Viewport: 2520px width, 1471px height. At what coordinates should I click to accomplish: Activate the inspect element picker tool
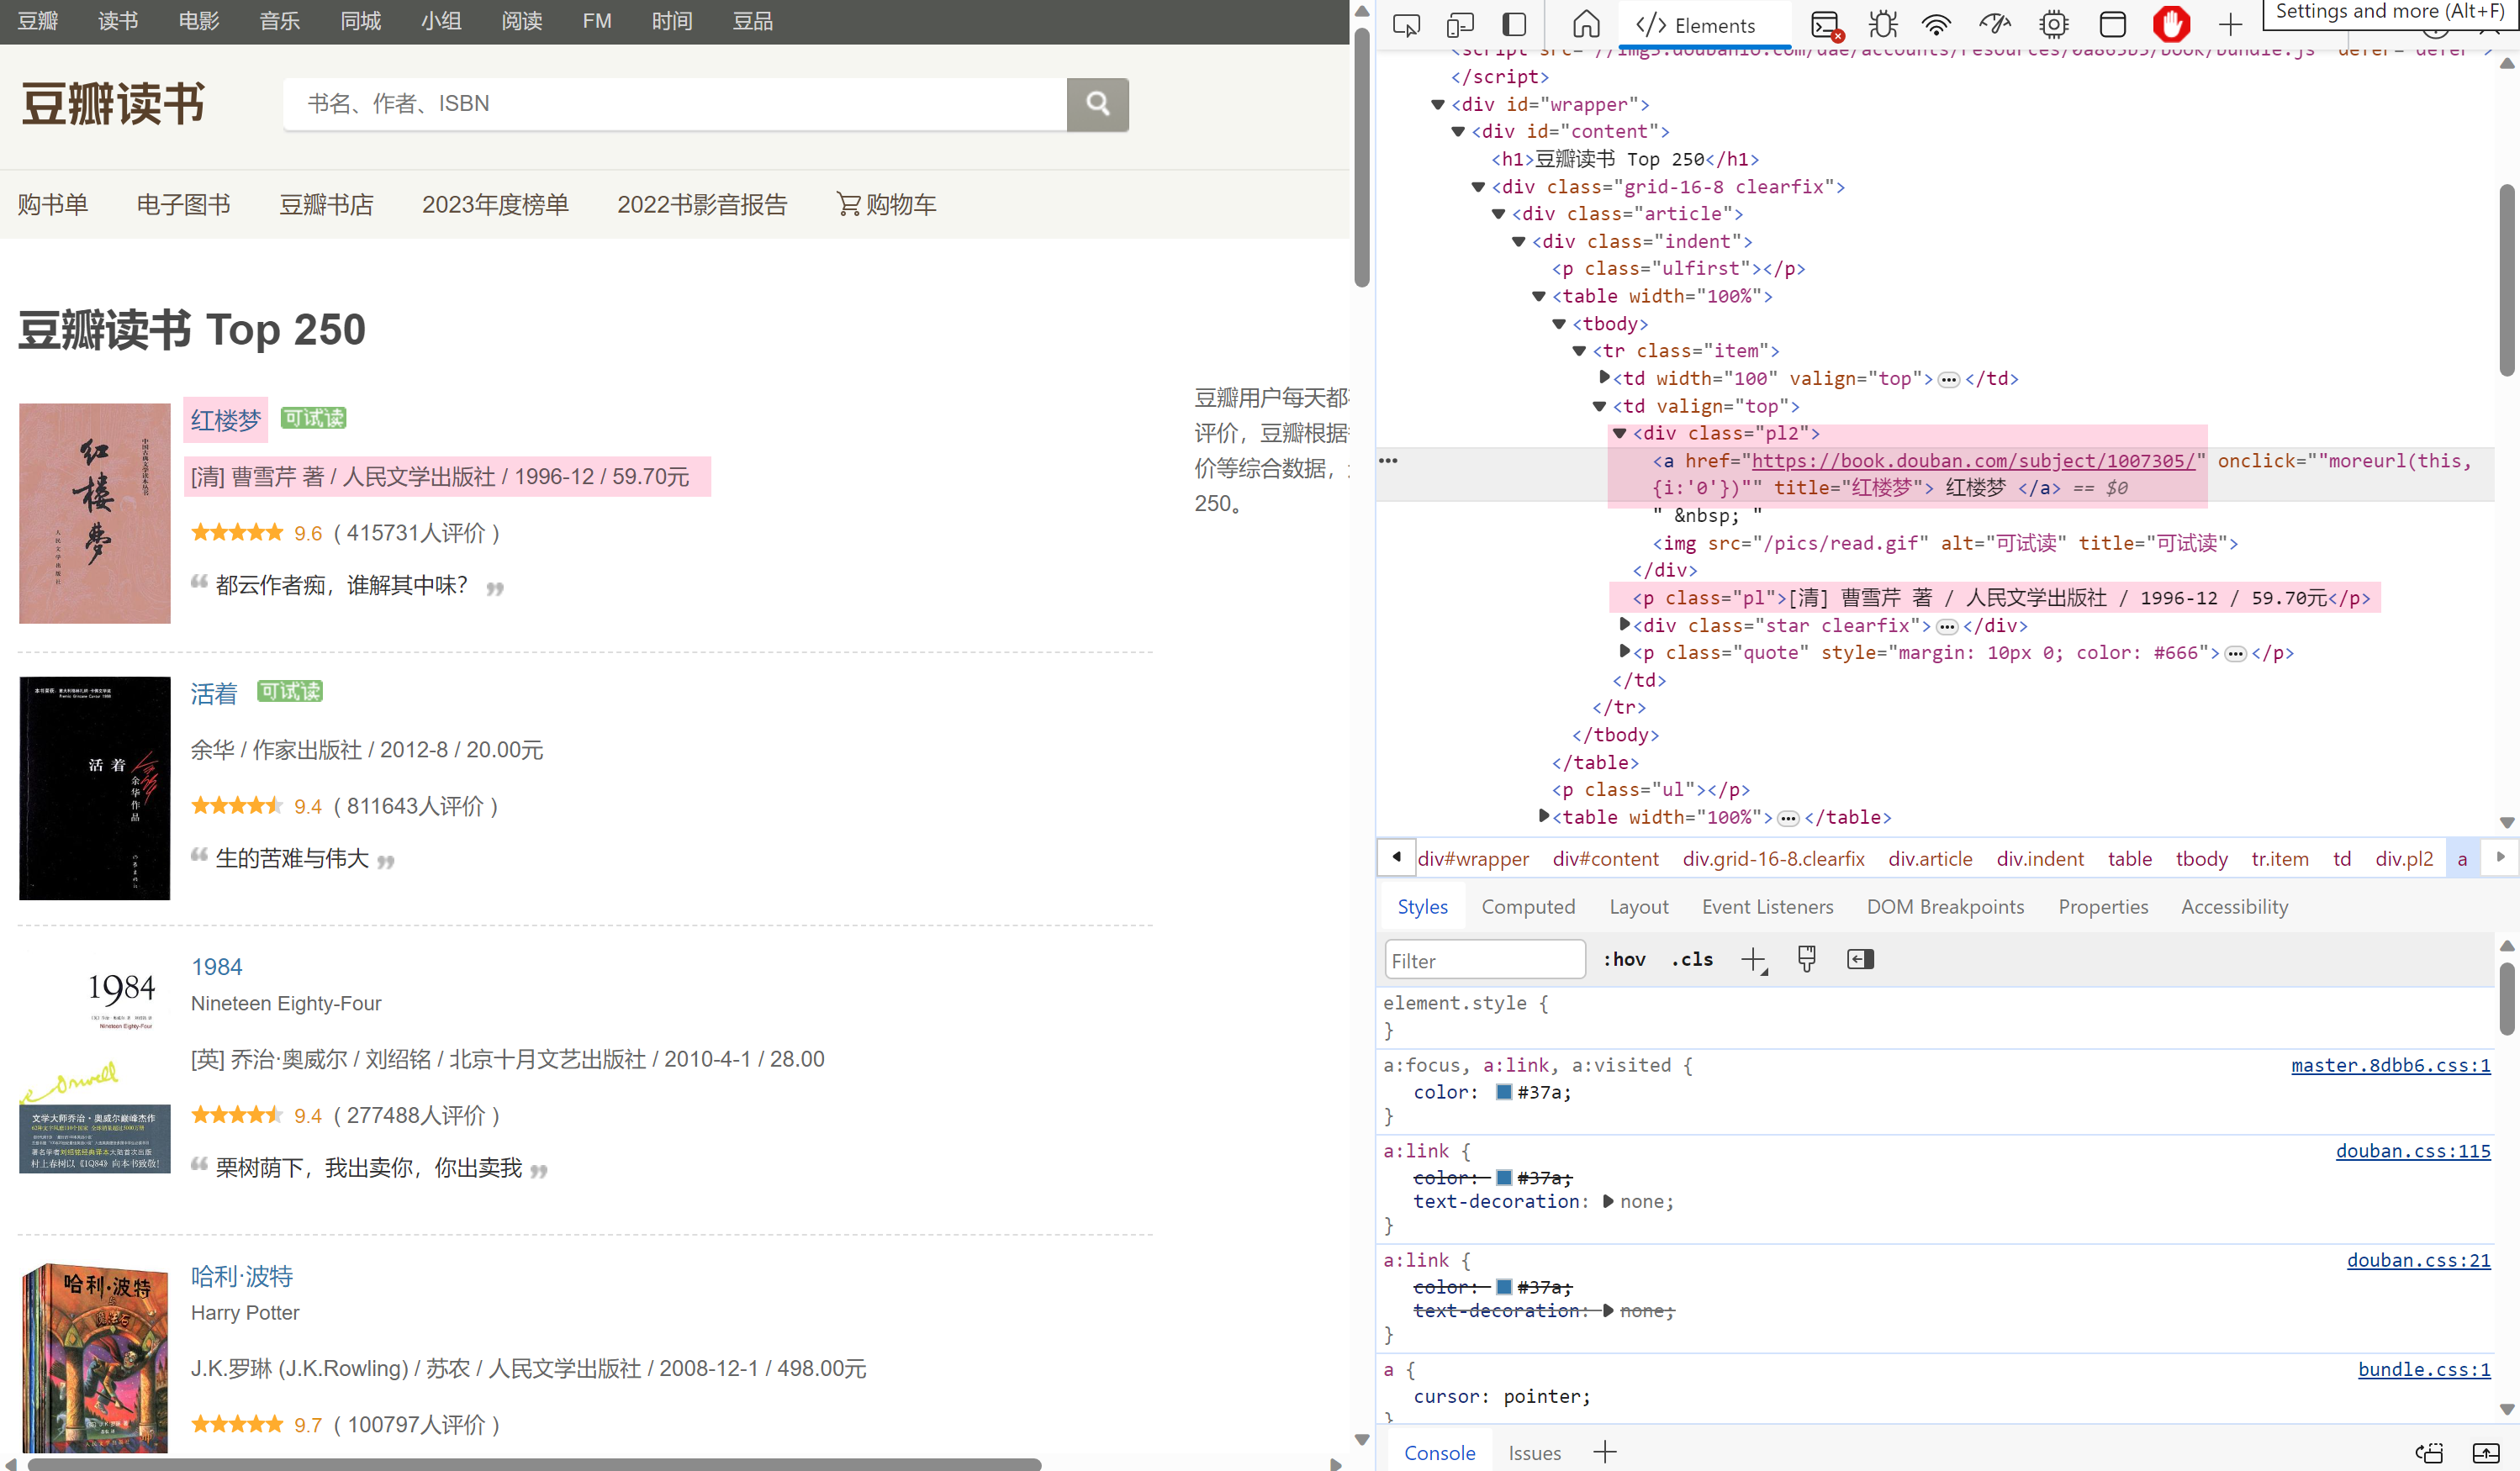1406,24
